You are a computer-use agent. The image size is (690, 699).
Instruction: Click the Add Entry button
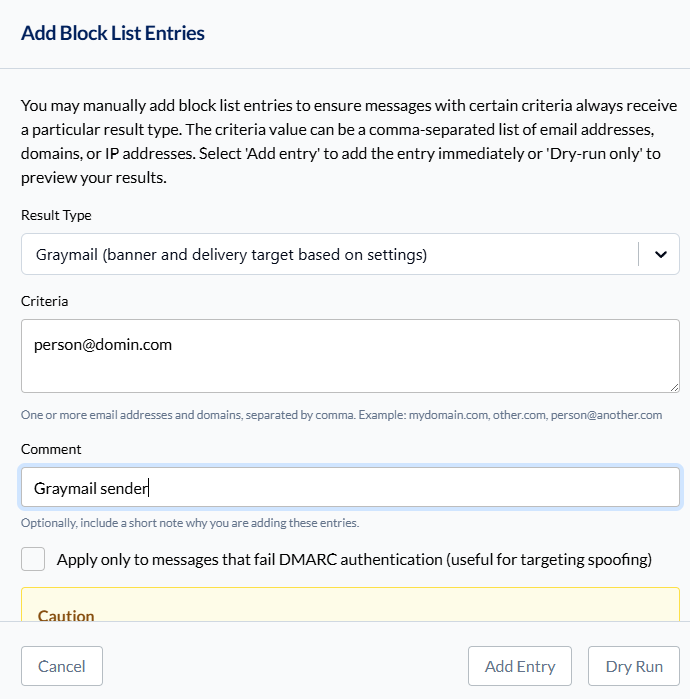coord(520,666)
